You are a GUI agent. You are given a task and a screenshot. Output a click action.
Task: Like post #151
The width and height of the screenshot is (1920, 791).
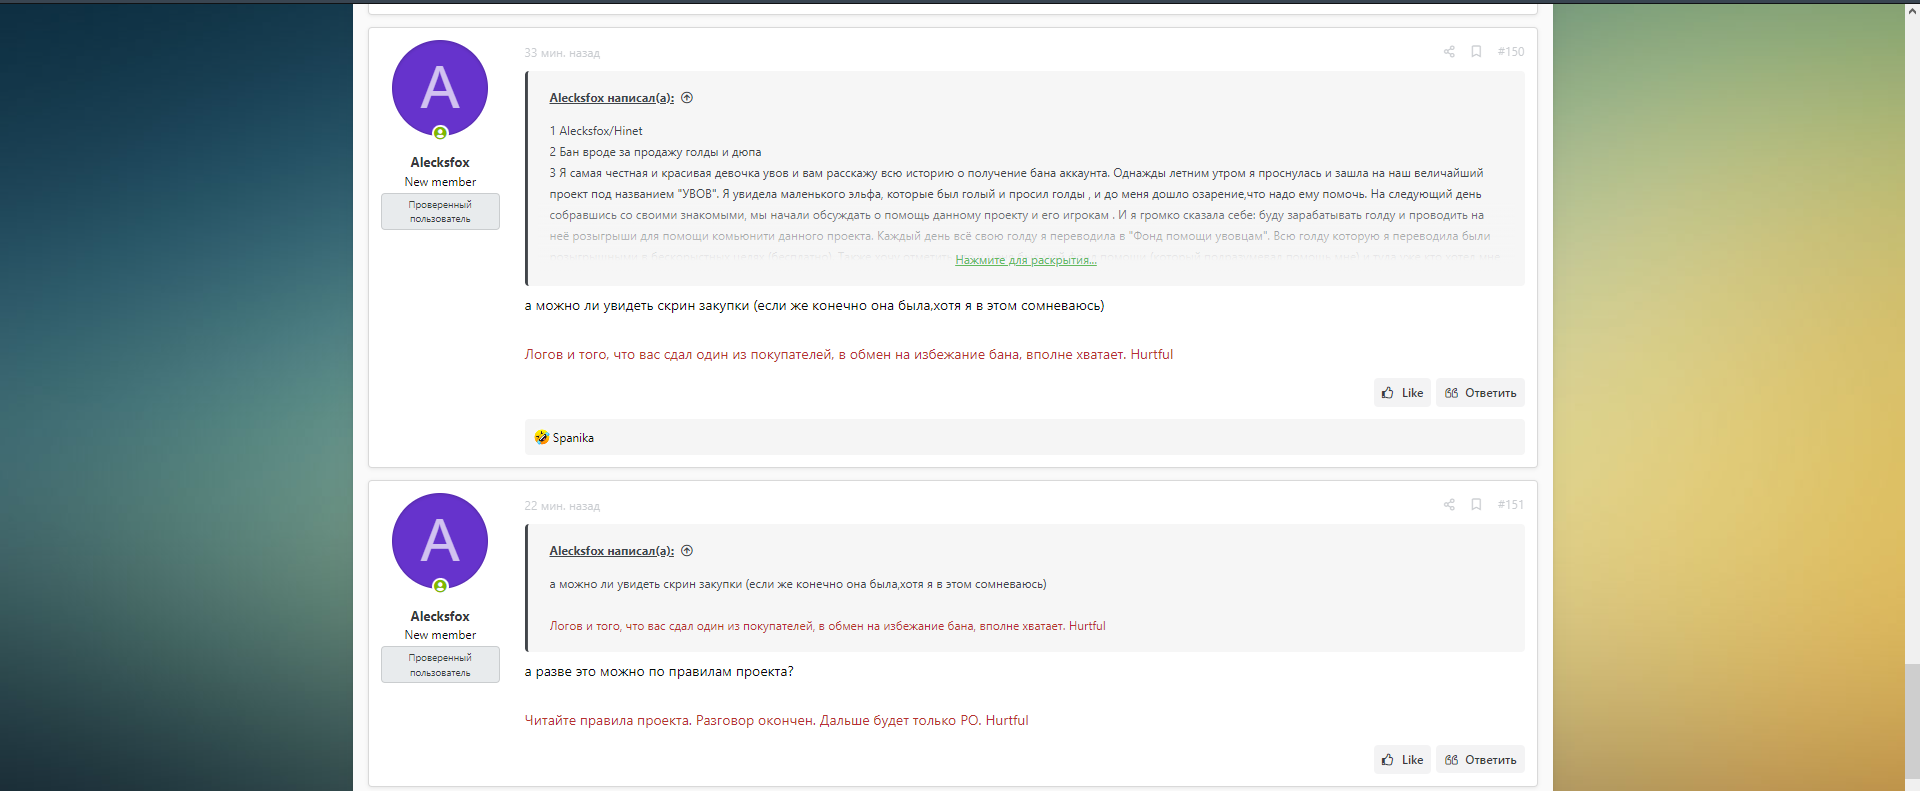pos(1402,760)
